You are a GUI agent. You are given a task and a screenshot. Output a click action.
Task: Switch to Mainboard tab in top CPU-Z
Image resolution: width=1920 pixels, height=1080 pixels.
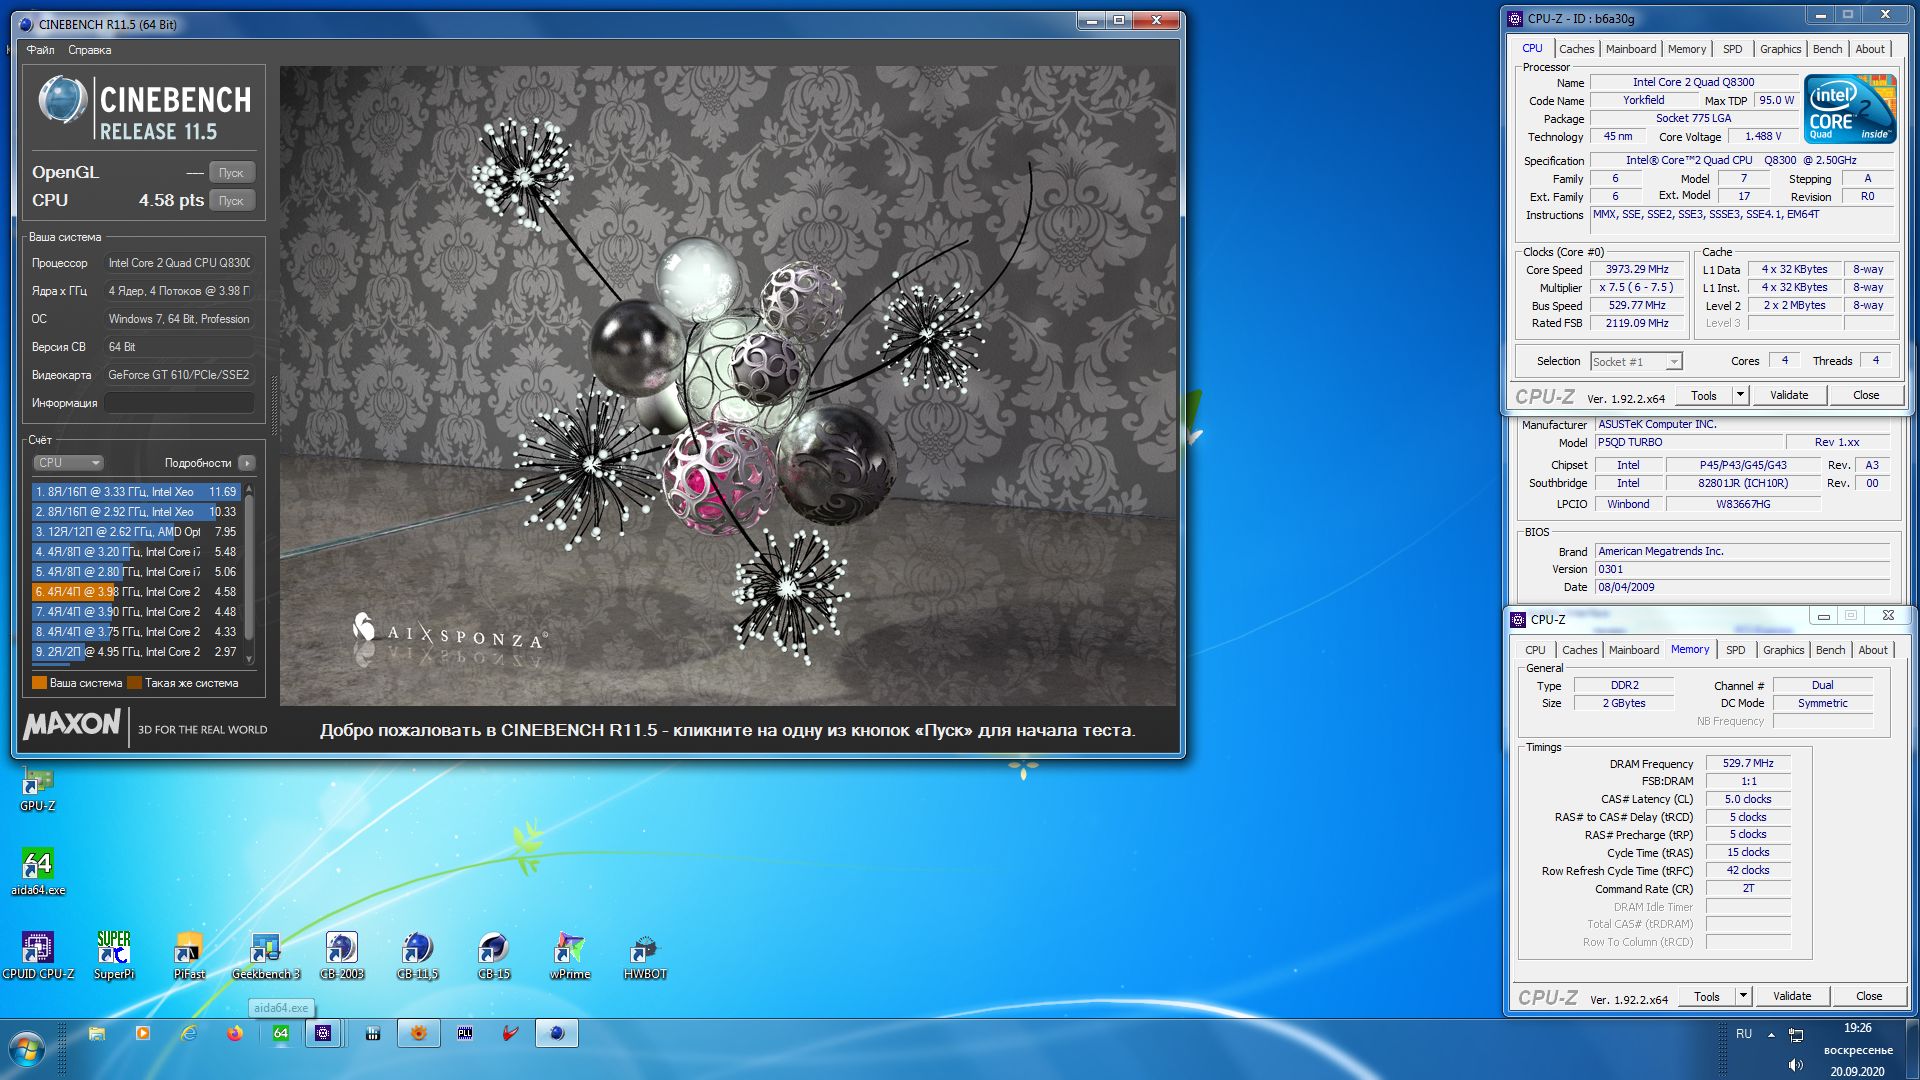point(1631,49)
